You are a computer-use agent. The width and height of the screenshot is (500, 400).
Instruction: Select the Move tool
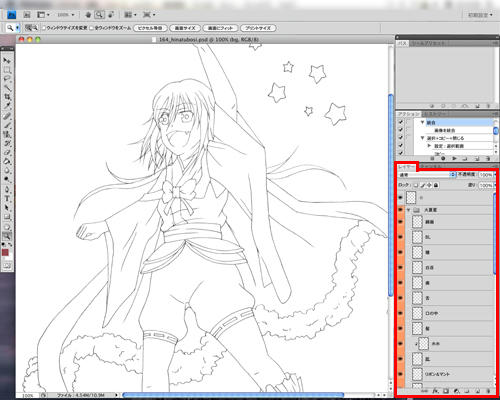(7, 60)
